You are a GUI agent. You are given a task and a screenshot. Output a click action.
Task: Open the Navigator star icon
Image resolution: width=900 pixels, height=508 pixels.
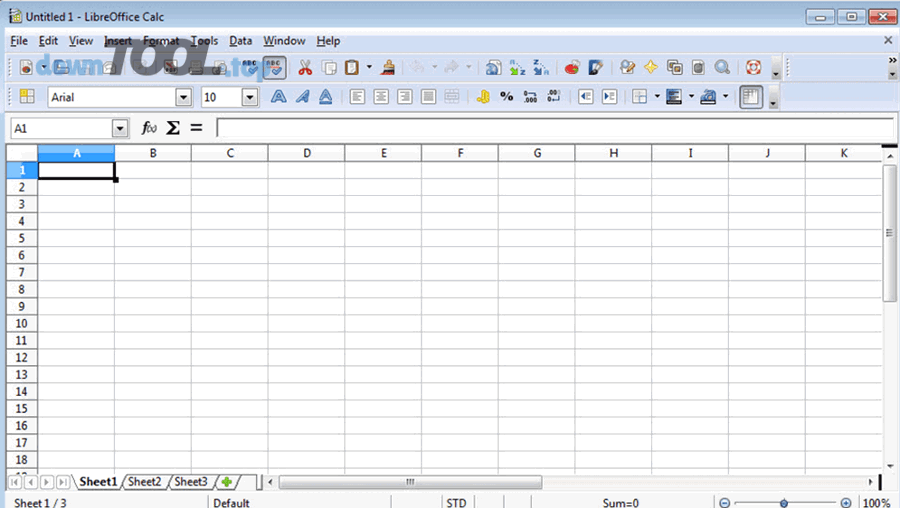point(650,68)
